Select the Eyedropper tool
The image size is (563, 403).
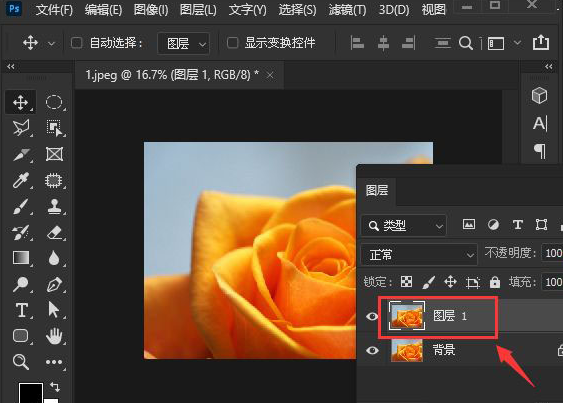(20, 180)
